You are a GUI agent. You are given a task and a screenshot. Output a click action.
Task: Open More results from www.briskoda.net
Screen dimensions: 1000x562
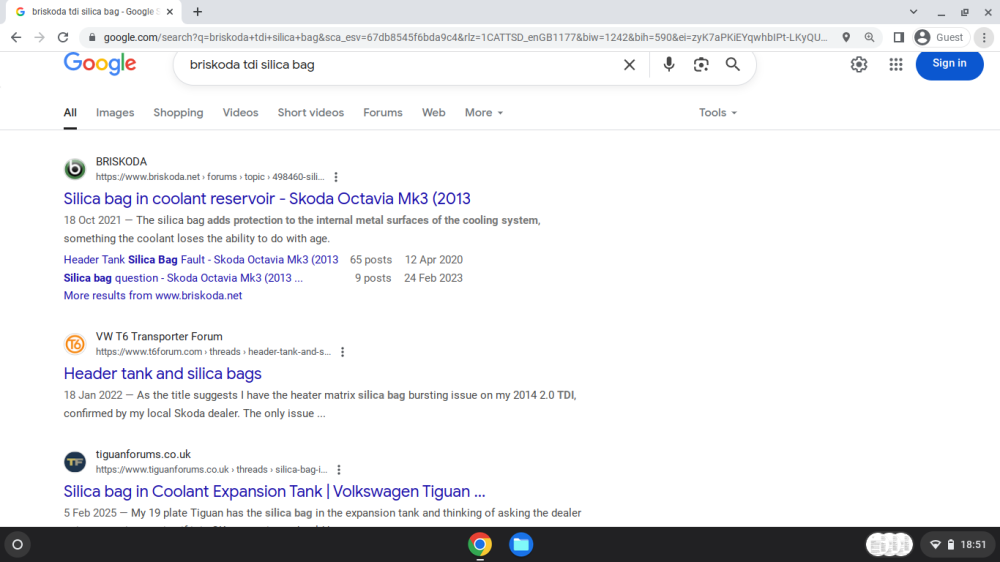tap(152, 295)
